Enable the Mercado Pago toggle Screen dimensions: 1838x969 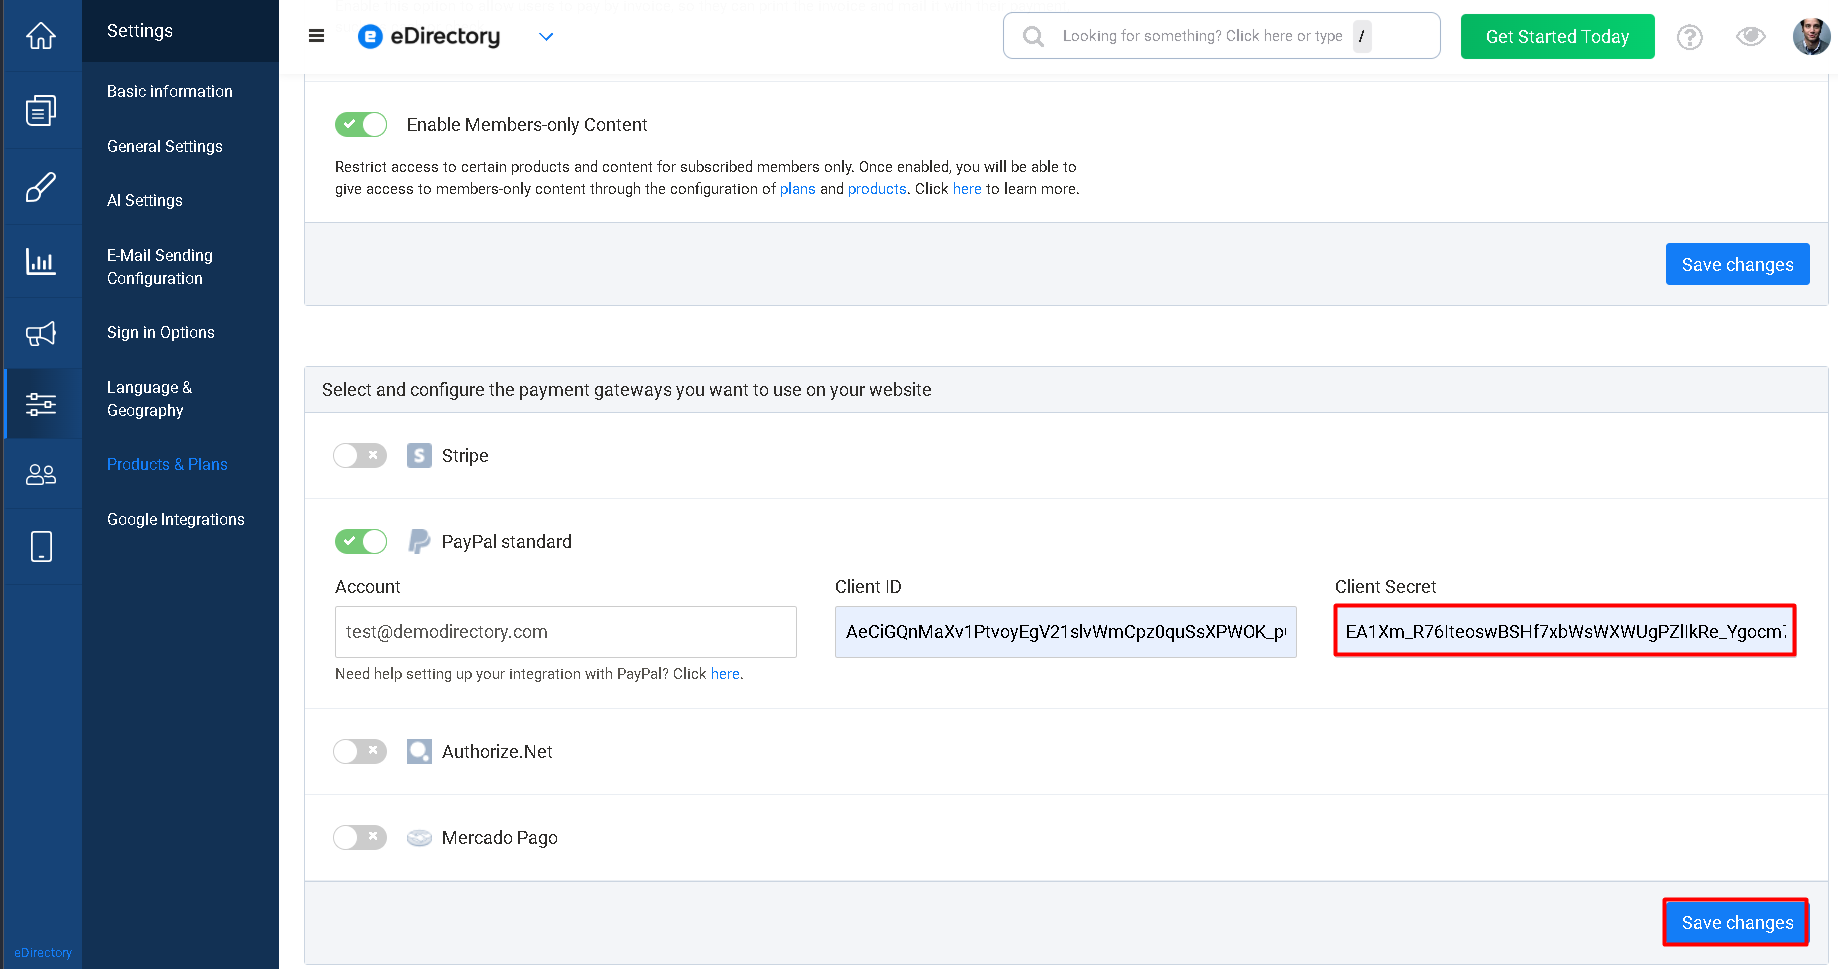click(360, 837)
